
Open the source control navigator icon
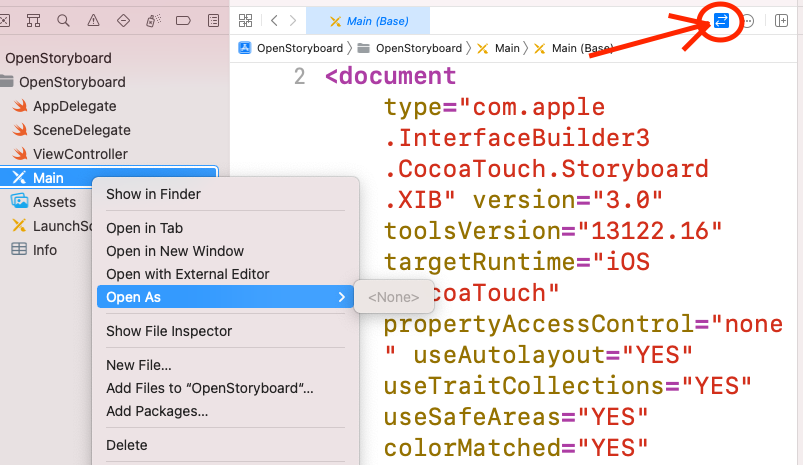click(x=5, y=20)
